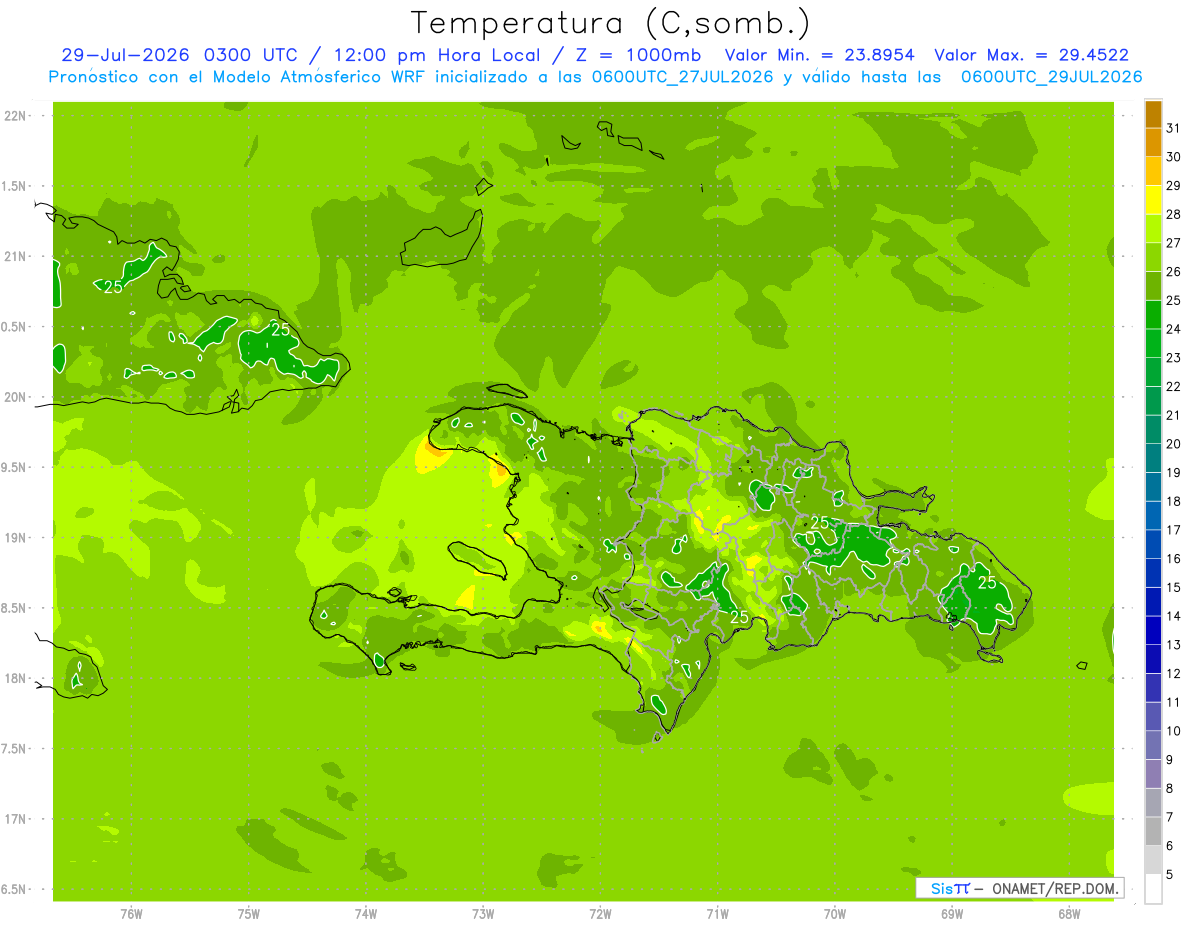Click the "0600UTC_27JUL2026" initialization time text

click(x=679, y=77)
